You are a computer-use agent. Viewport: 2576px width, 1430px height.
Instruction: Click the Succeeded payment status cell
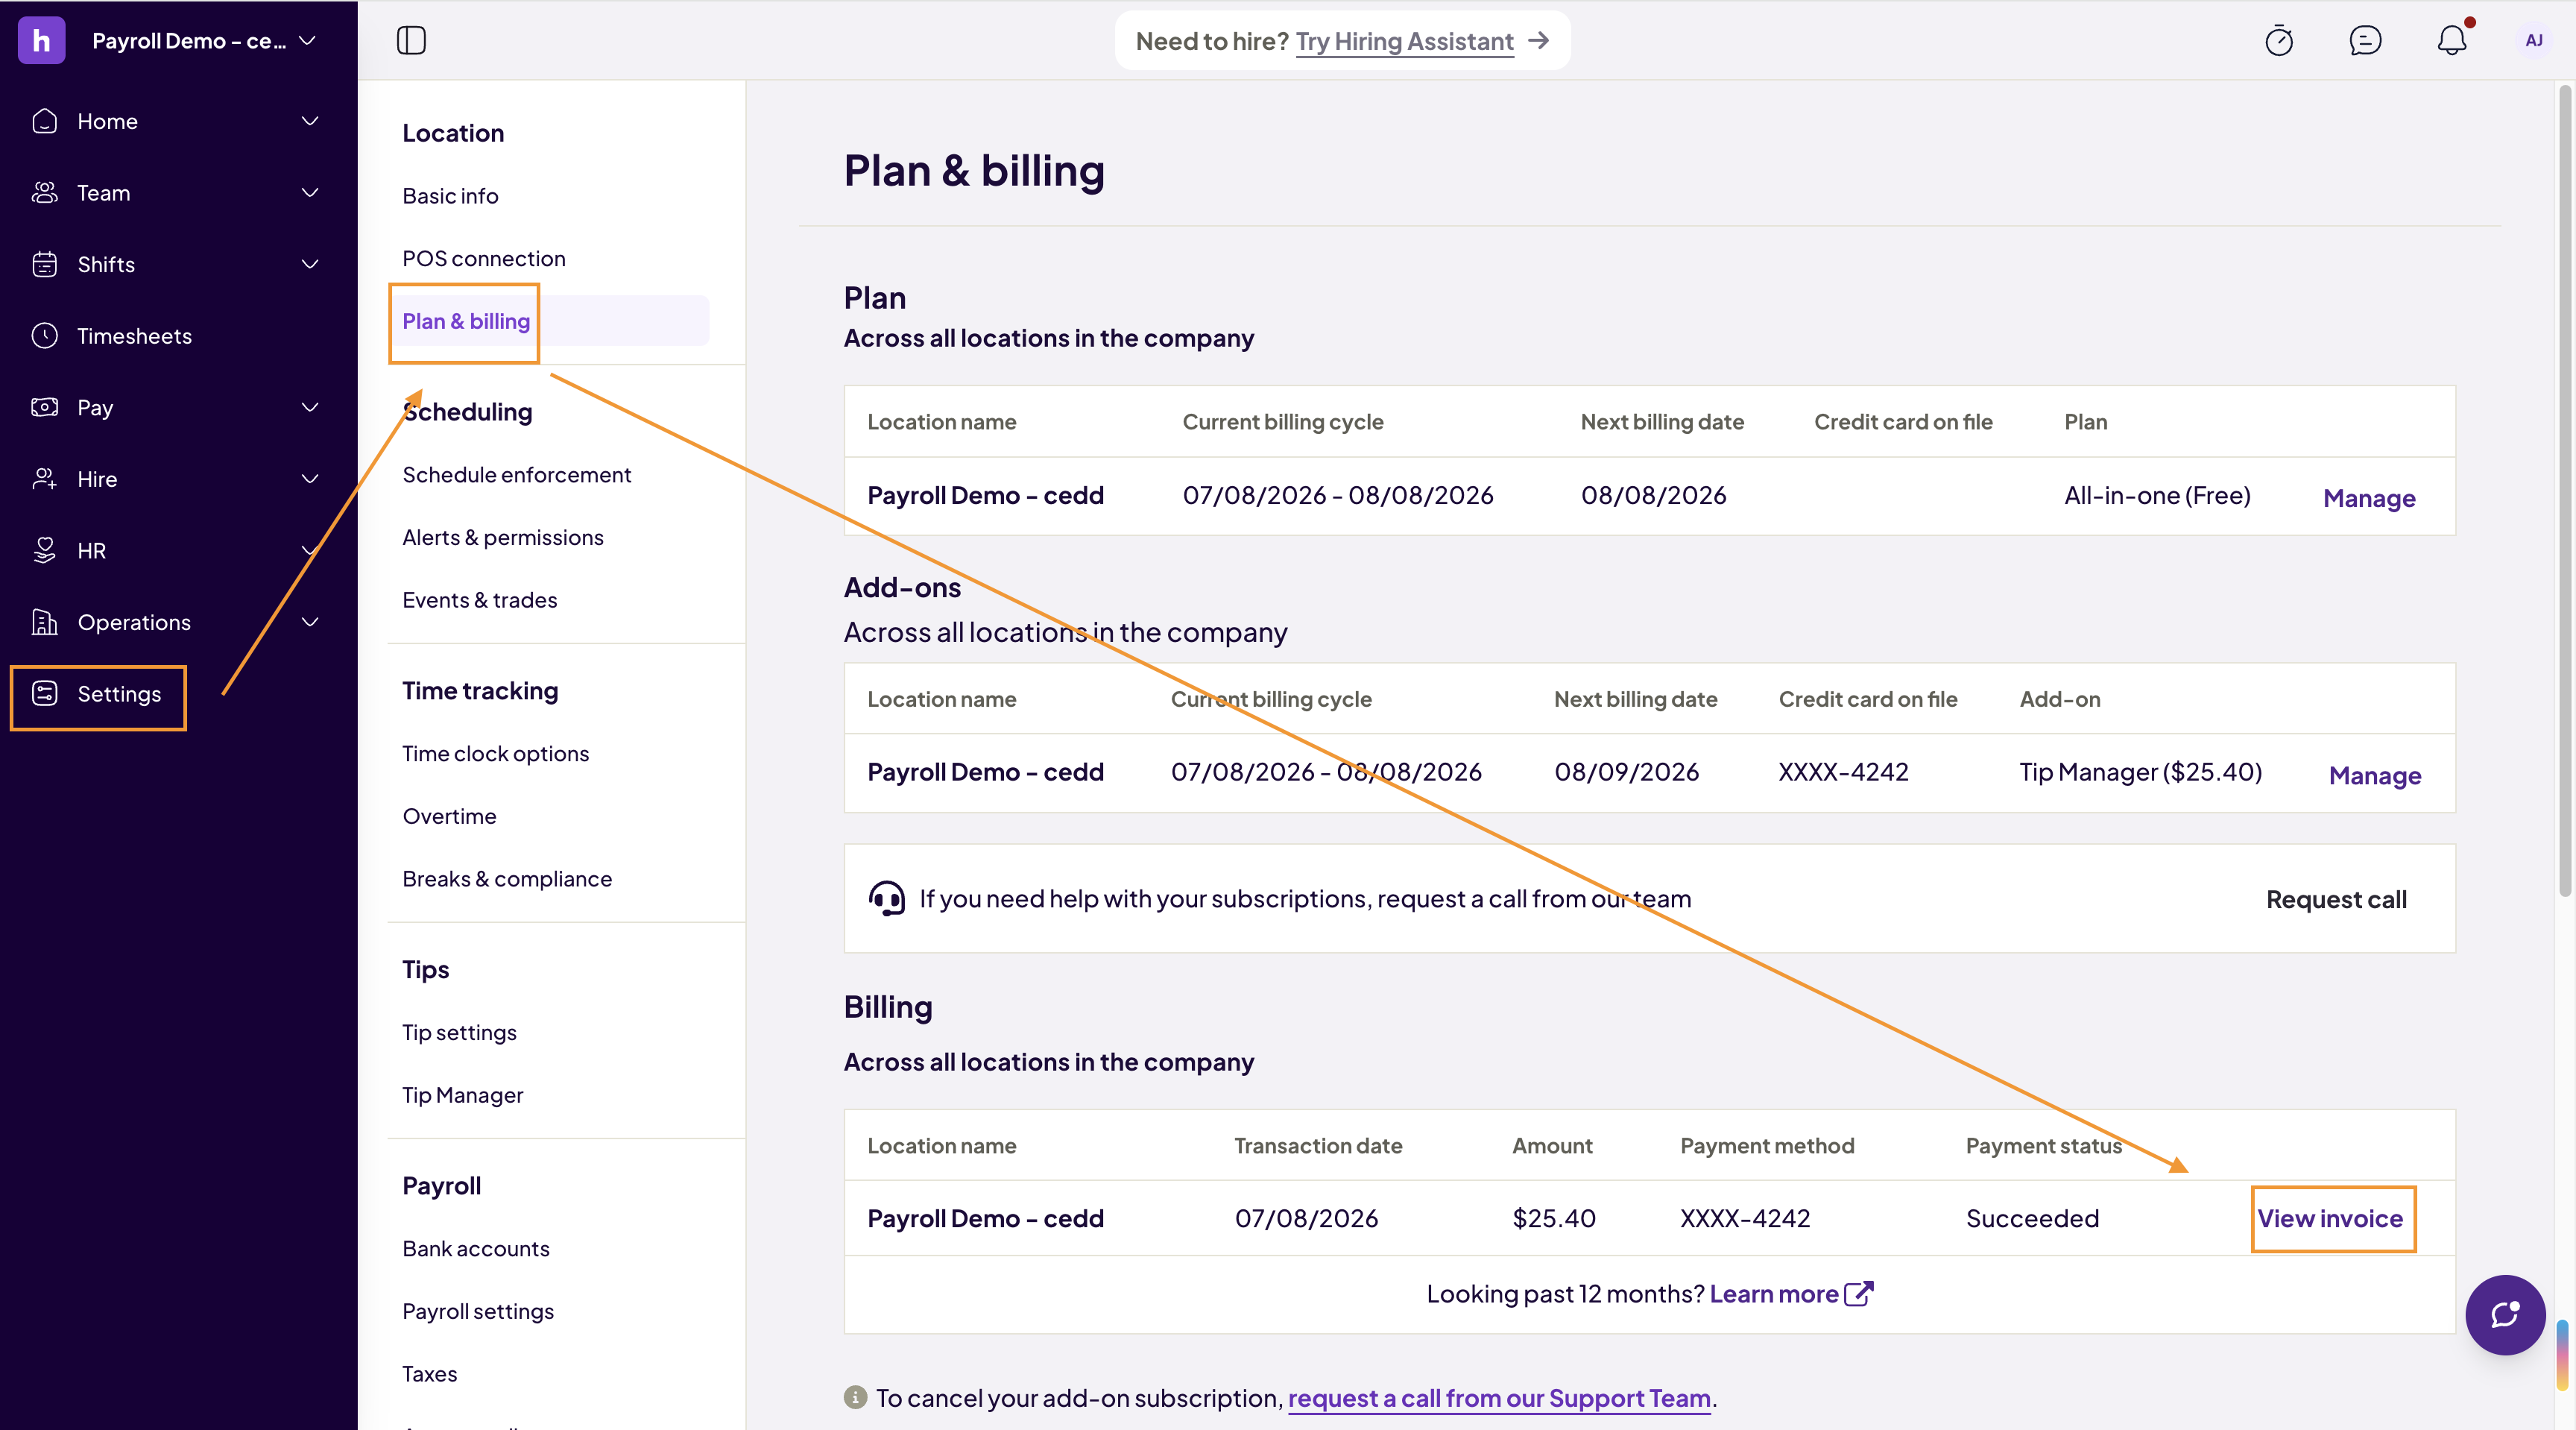[x=2032, y=1218]
